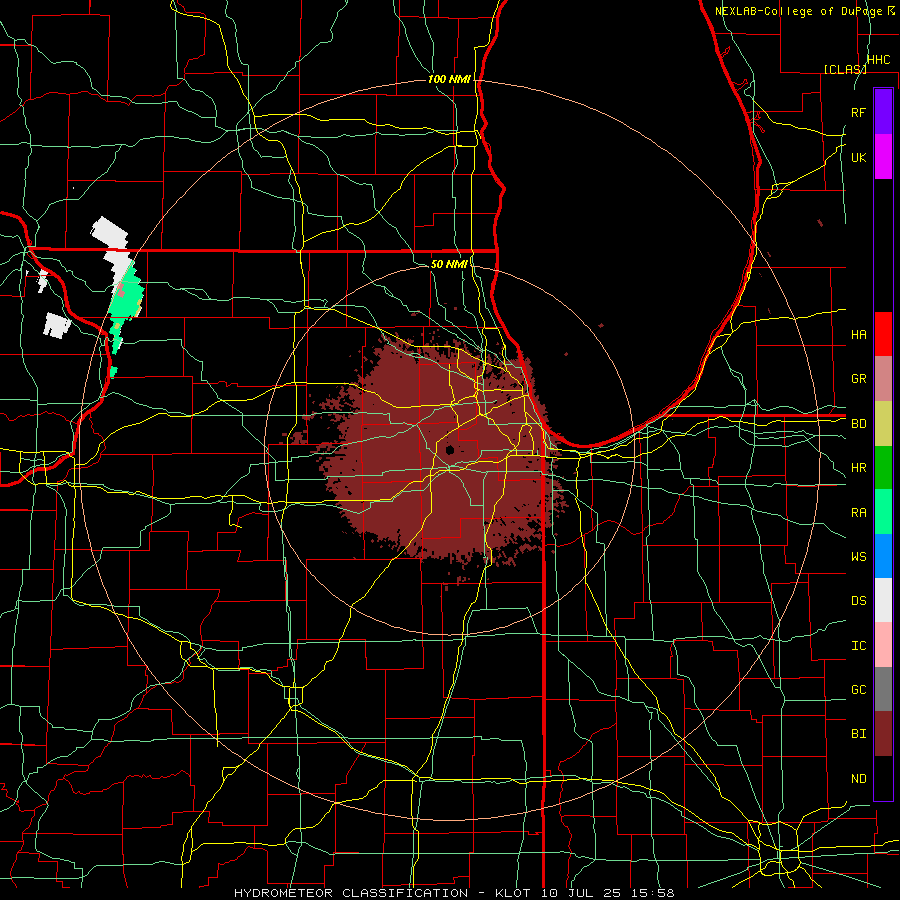Click the gray GC legend color swatch

(x=883, y=689)
